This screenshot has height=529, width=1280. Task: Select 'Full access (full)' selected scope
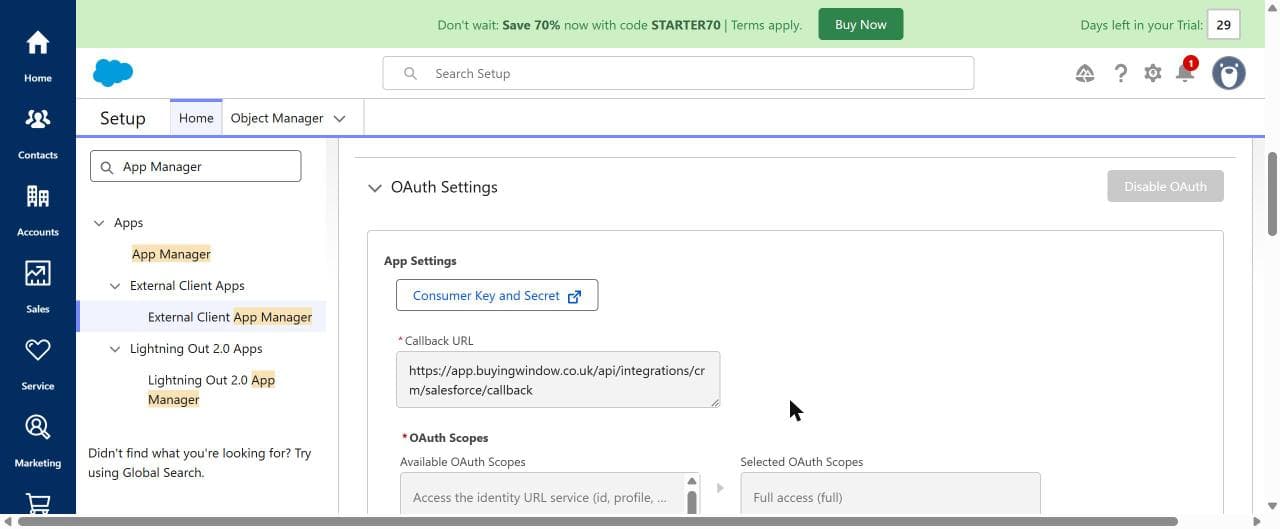coord(798,498)
